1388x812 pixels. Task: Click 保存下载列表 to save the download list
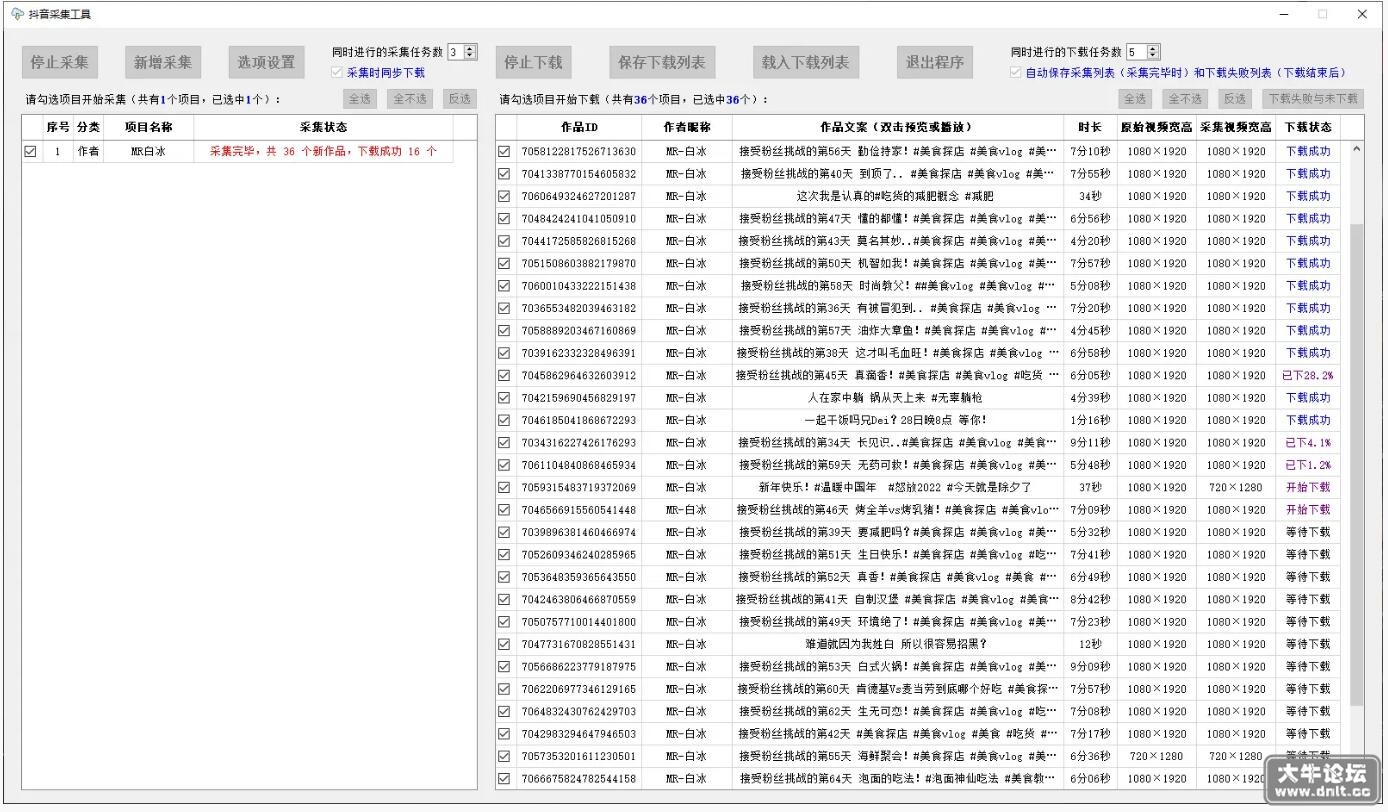(662, 62)
